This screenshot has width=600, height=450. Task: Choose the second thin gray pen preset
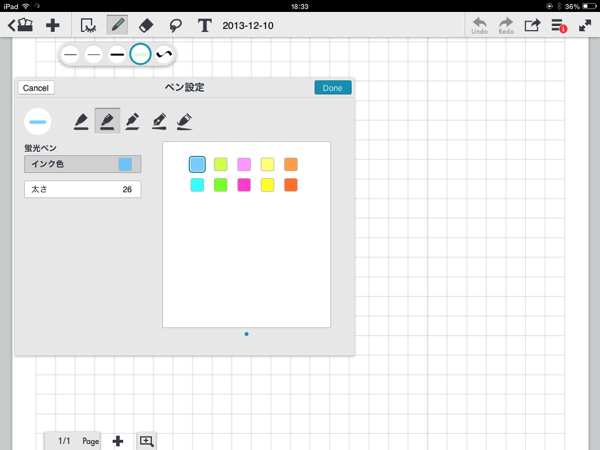[94, 54]
